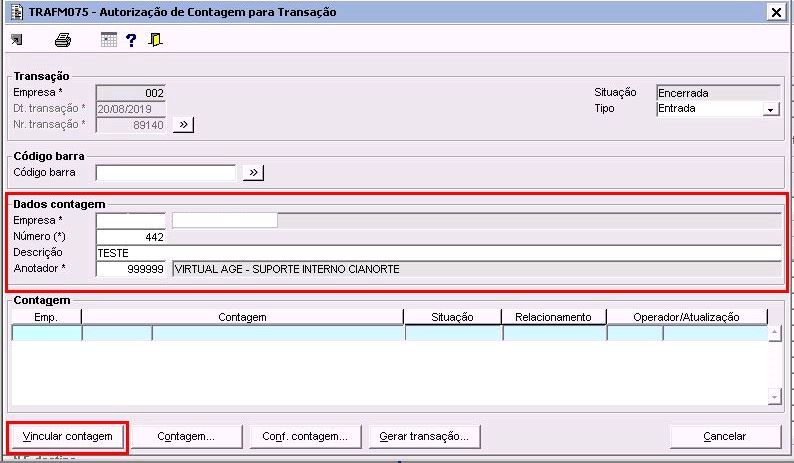The width and height of the screenshot is (794, 463).
Task: Open the calendar grid toolbar icon
Action: (x=108, y=40)
